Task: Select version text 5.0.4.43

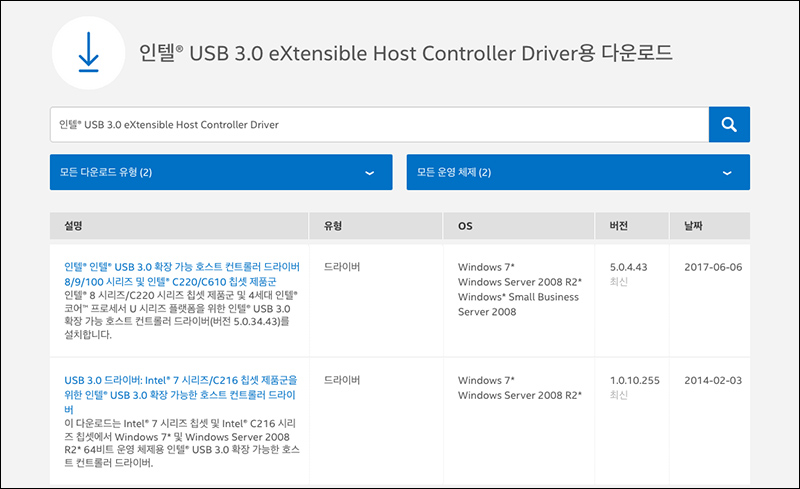Action: [629, 267]
